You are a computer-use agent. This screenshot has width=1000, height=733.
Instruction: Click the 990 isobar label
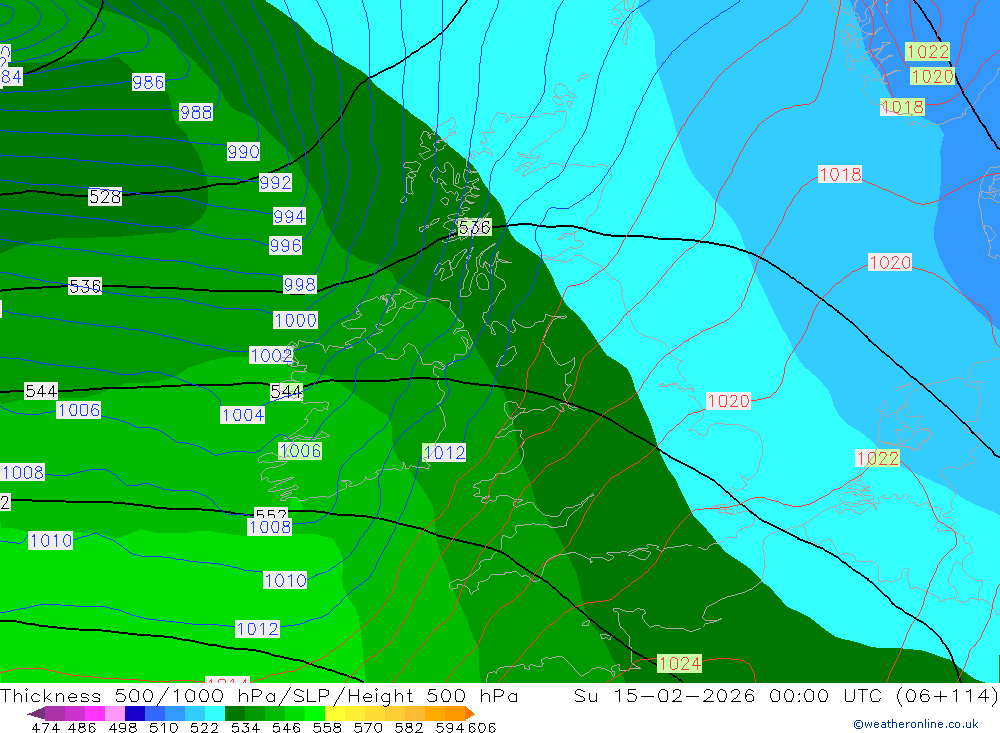pyautogui.click(x=243, y=152)
